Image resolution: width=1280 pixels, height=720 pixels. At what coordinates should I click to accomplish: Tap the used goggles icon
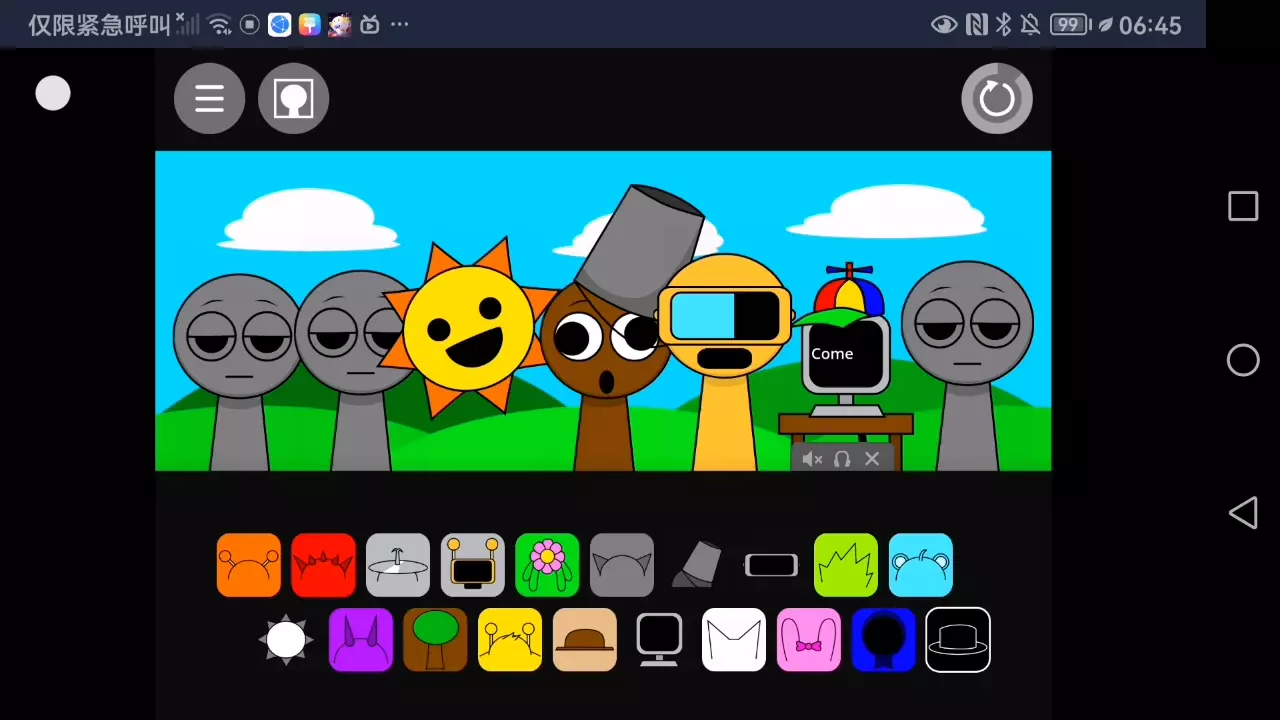(x=771, y=565)
